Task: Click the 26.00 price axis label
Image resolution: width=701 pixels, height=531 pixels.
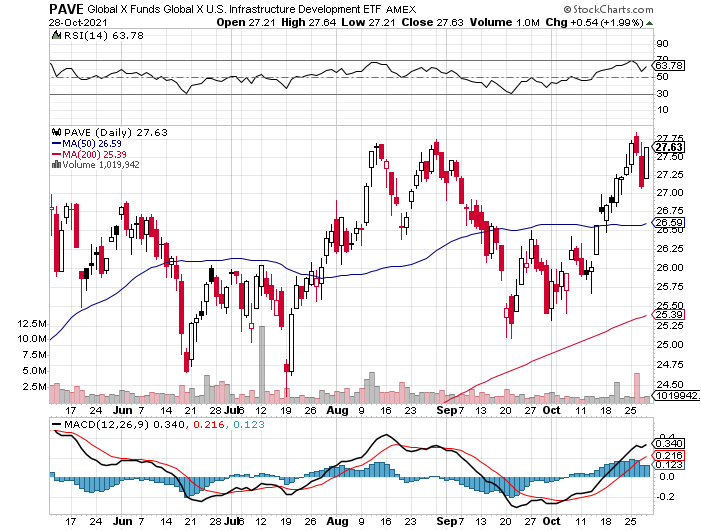Action: [x=670, y=267]
